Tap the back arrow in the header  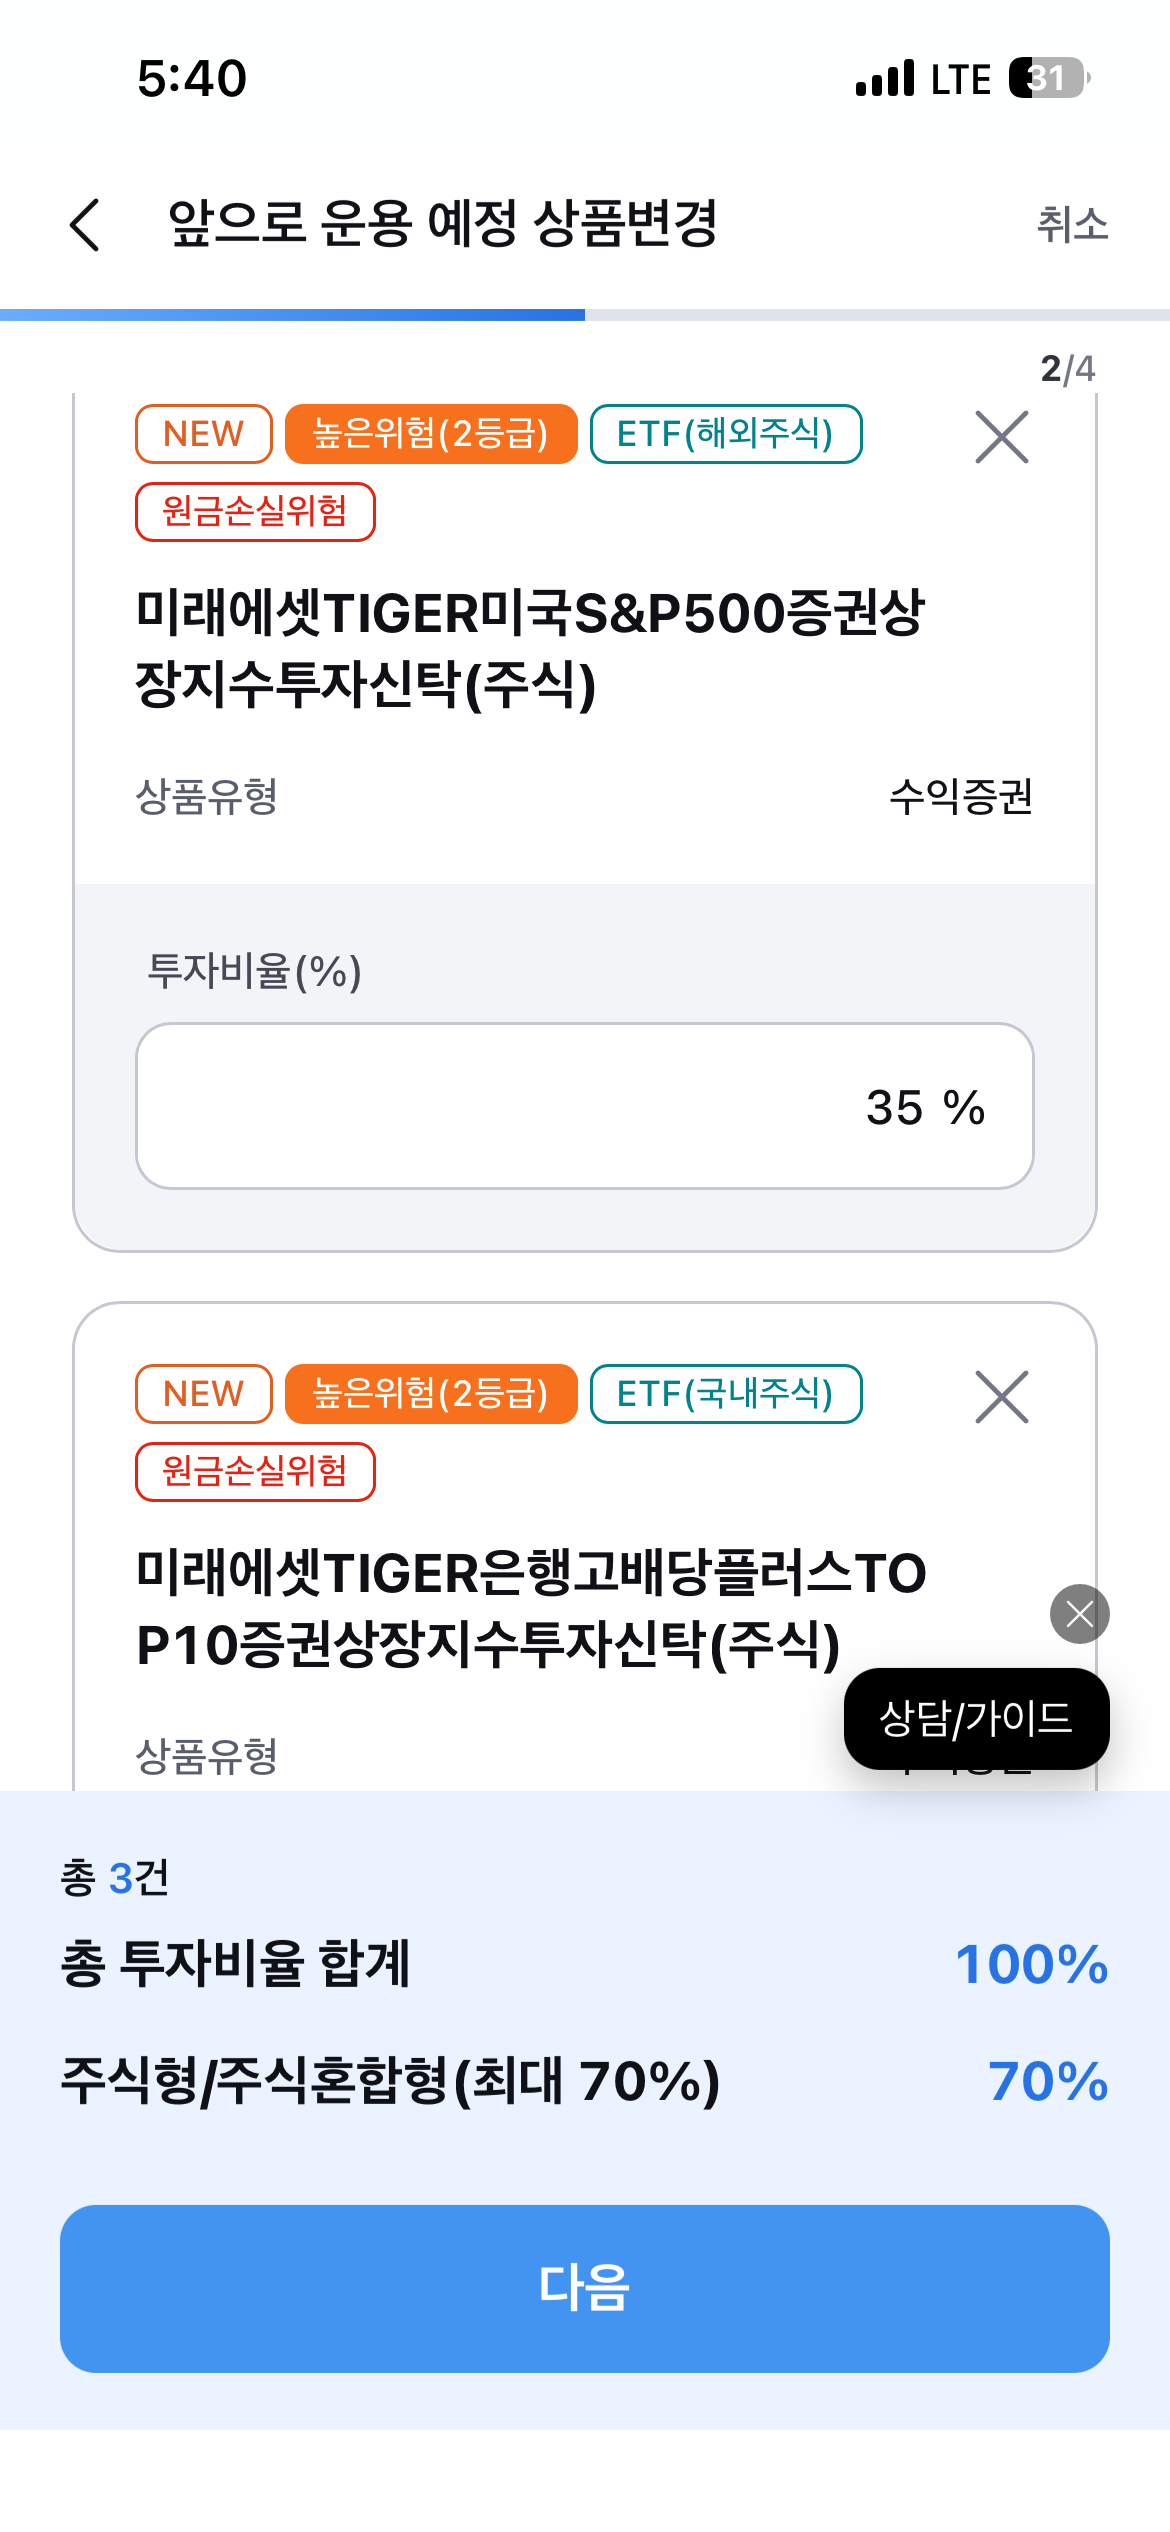click(86, 224)
